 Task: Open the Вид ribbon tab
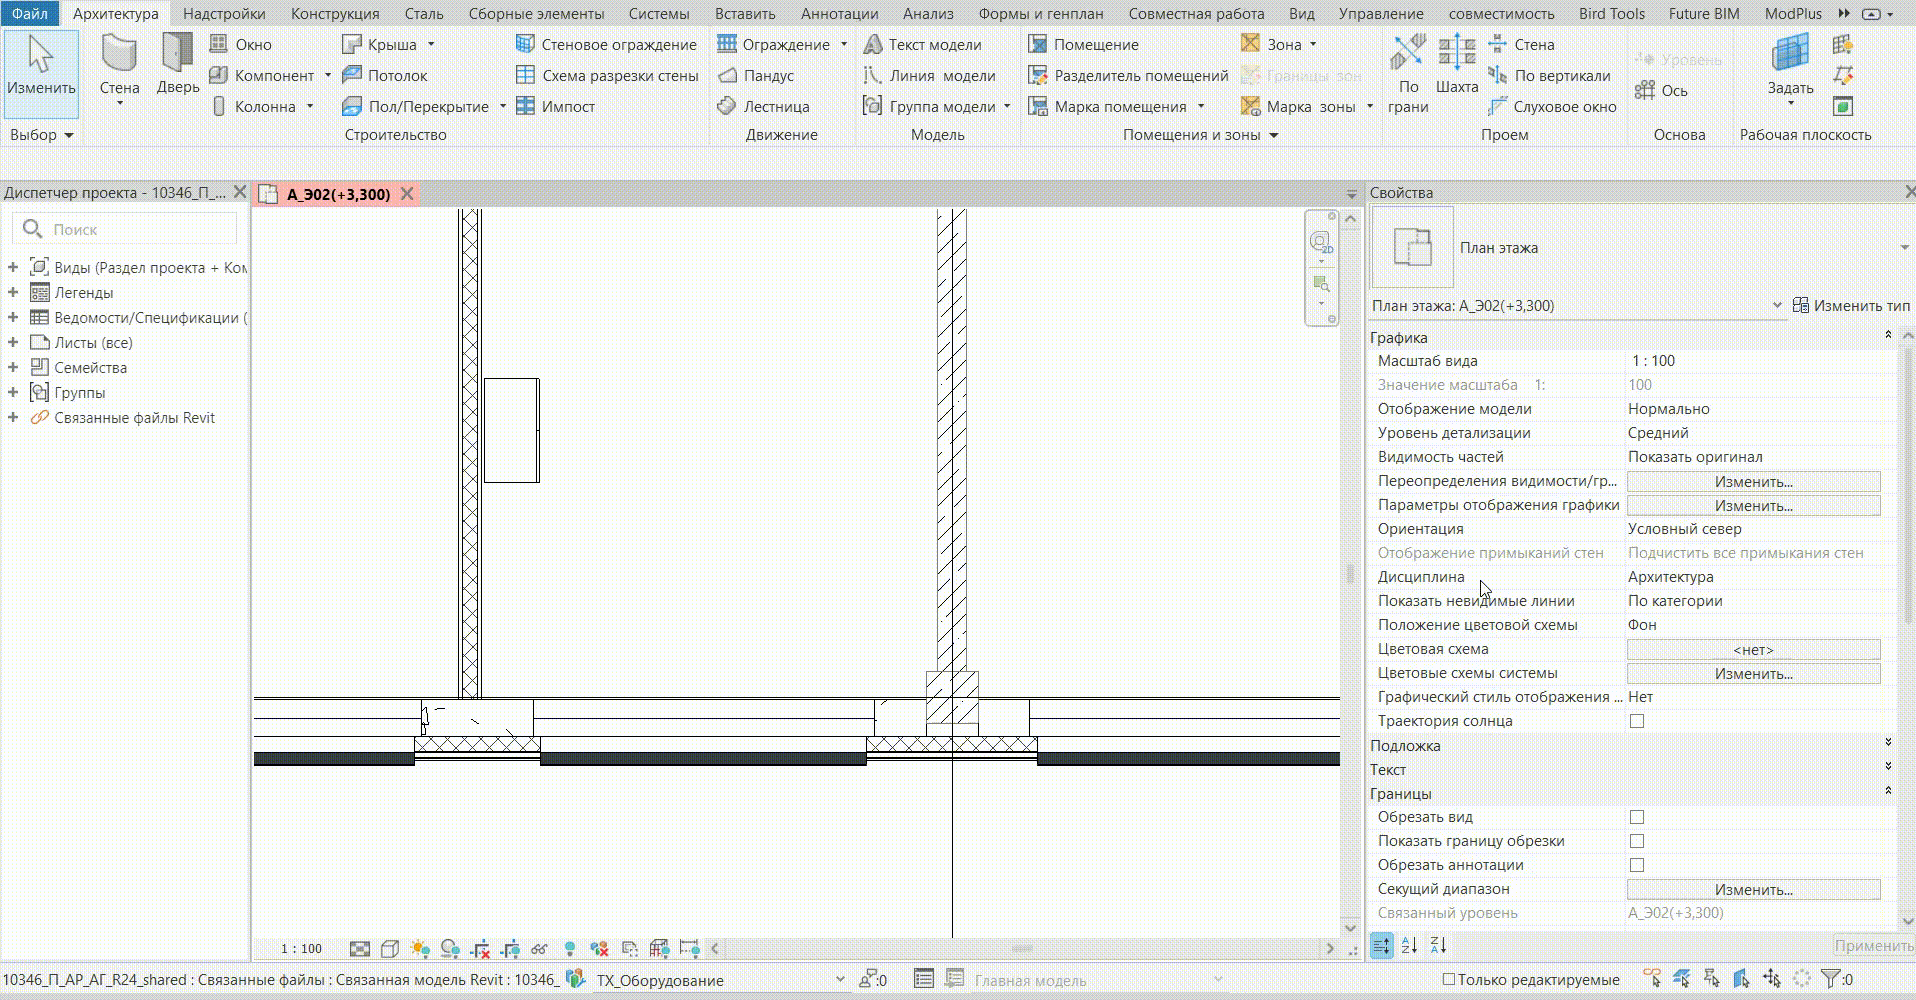(x=1301, y=13)
